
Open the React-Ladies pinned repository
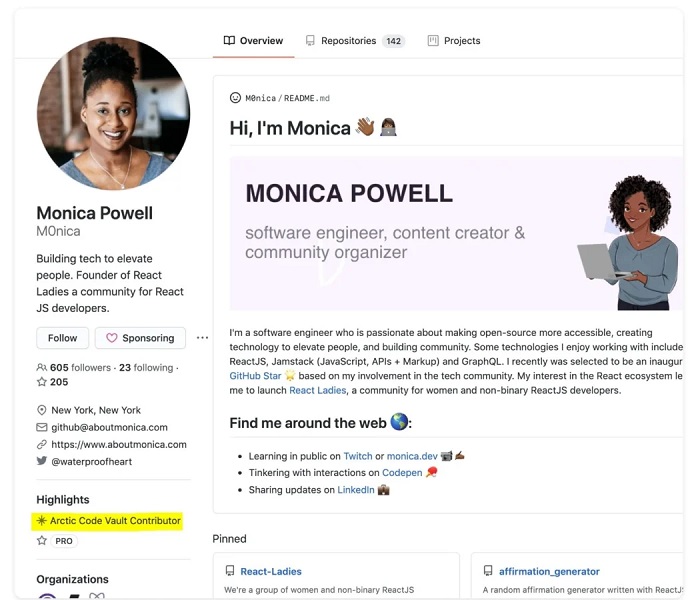point(271,571)
